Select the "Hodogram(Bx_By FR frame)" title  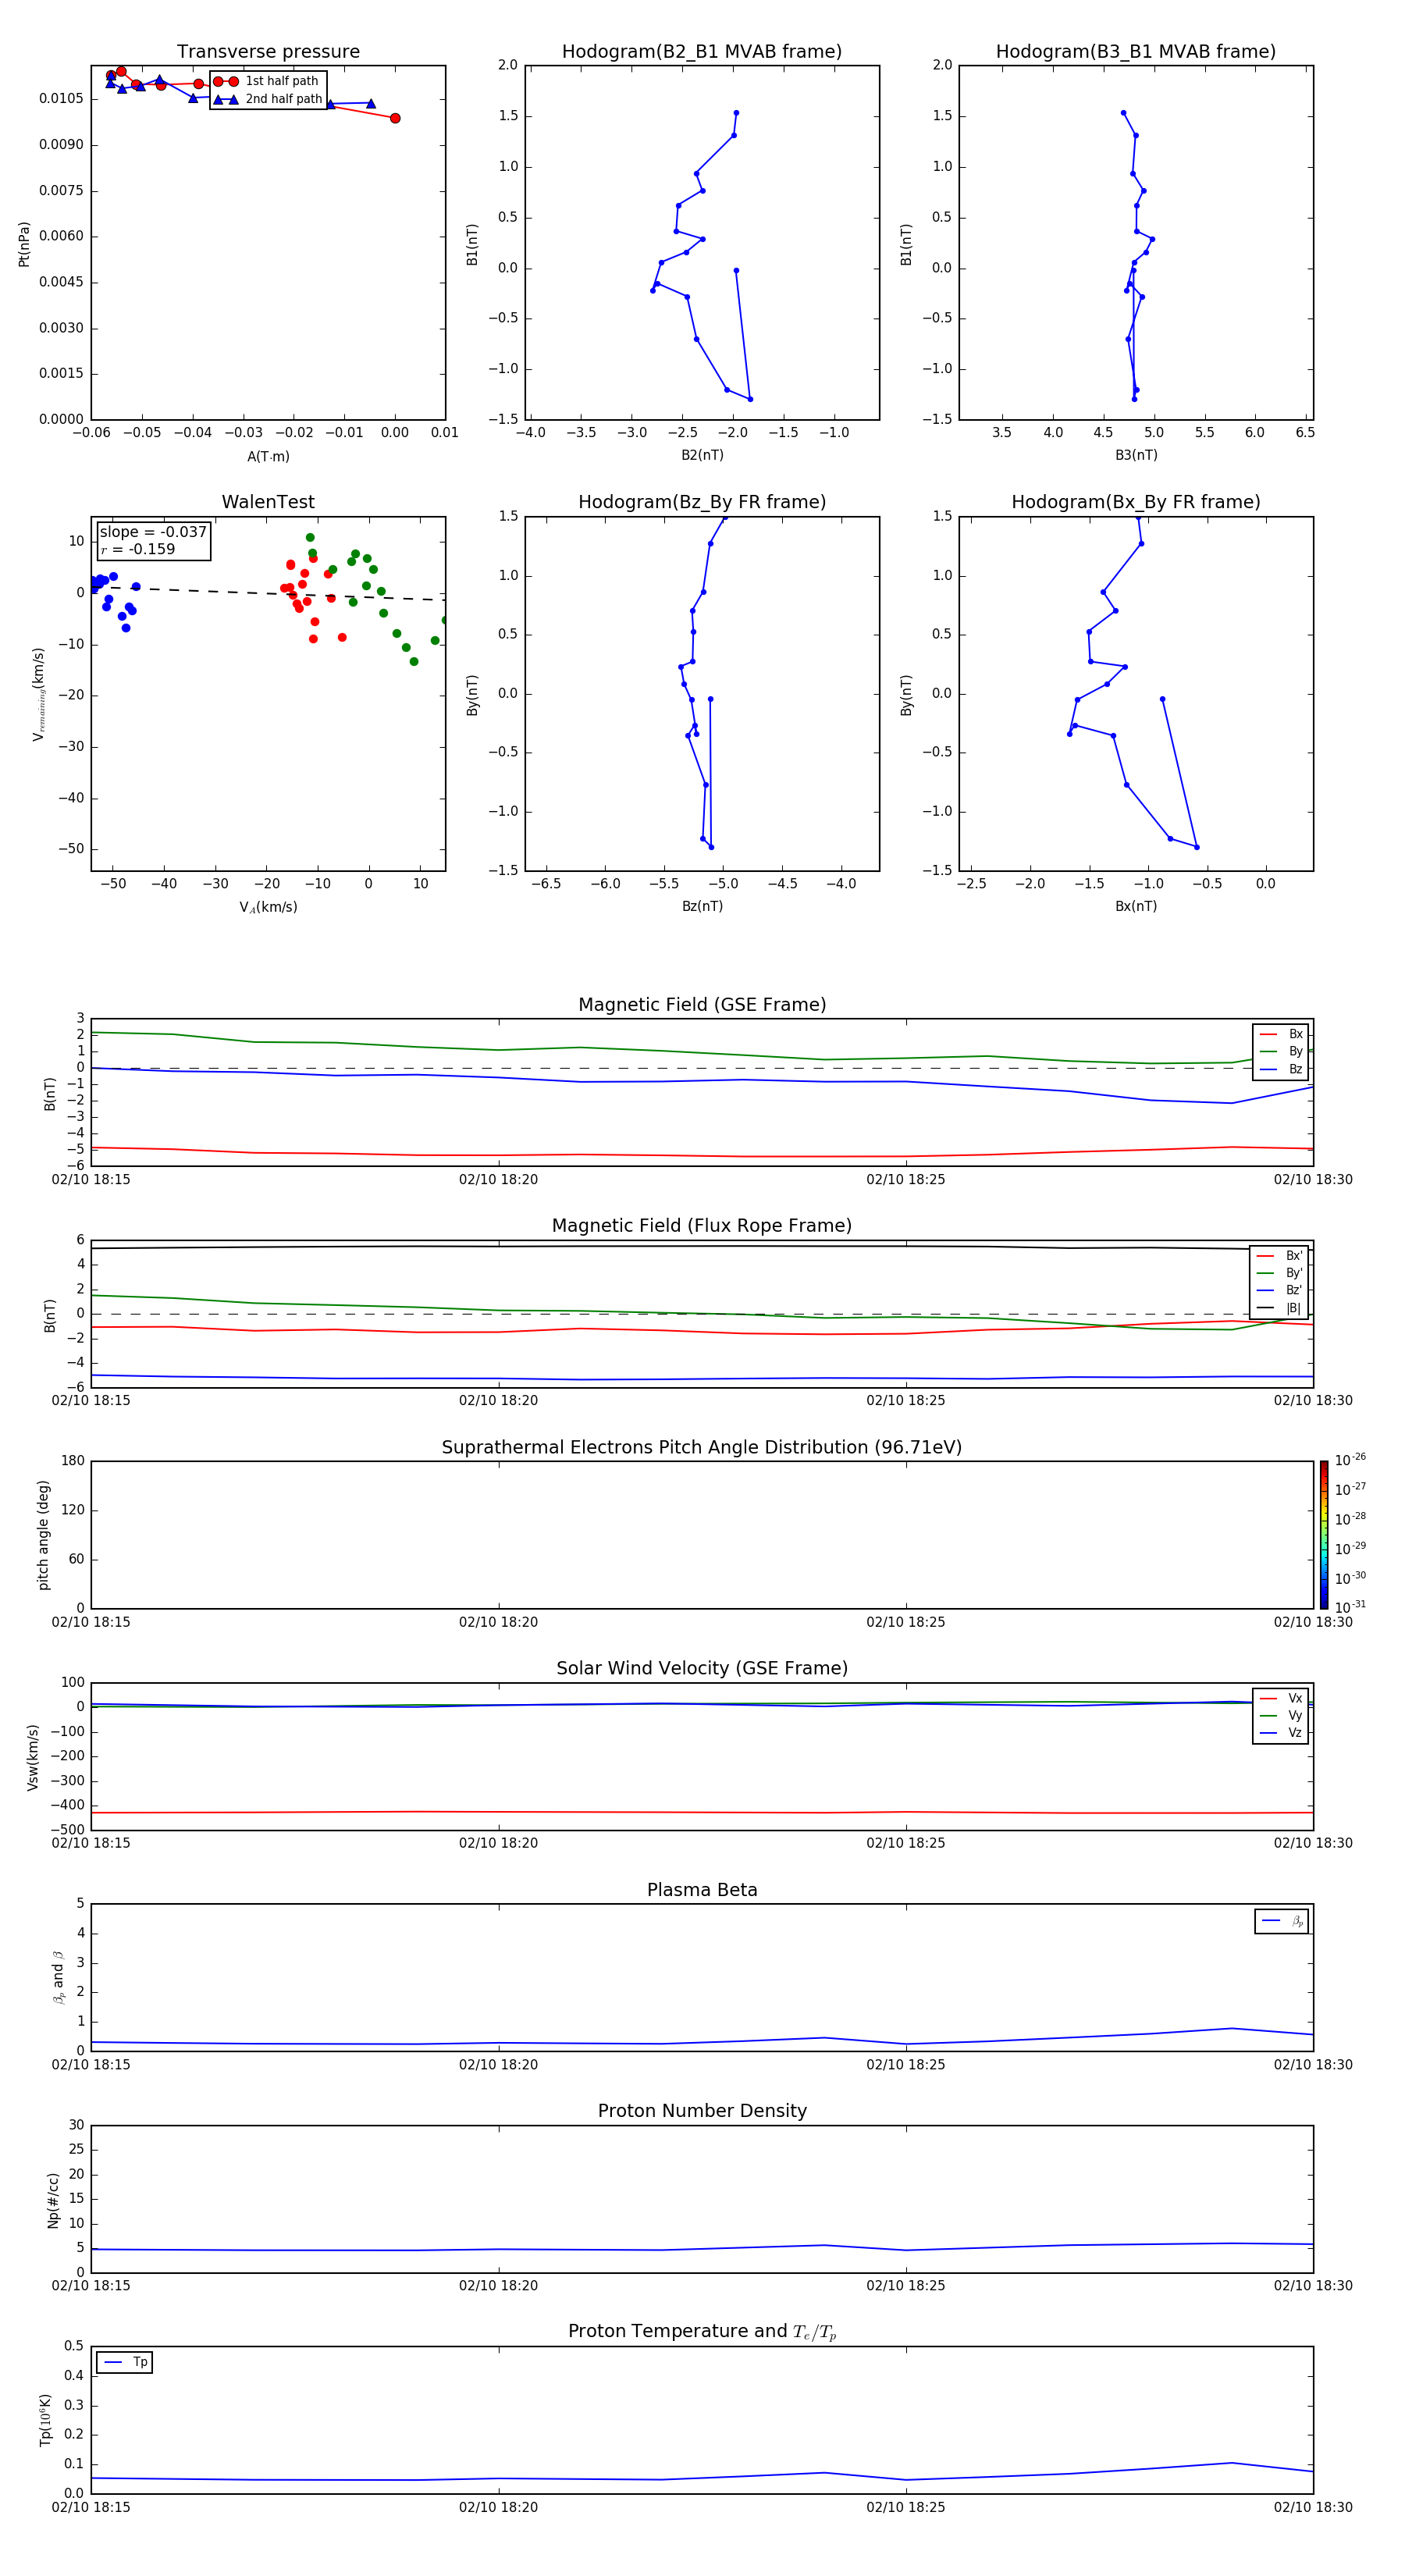click(x=1136, y=502)
